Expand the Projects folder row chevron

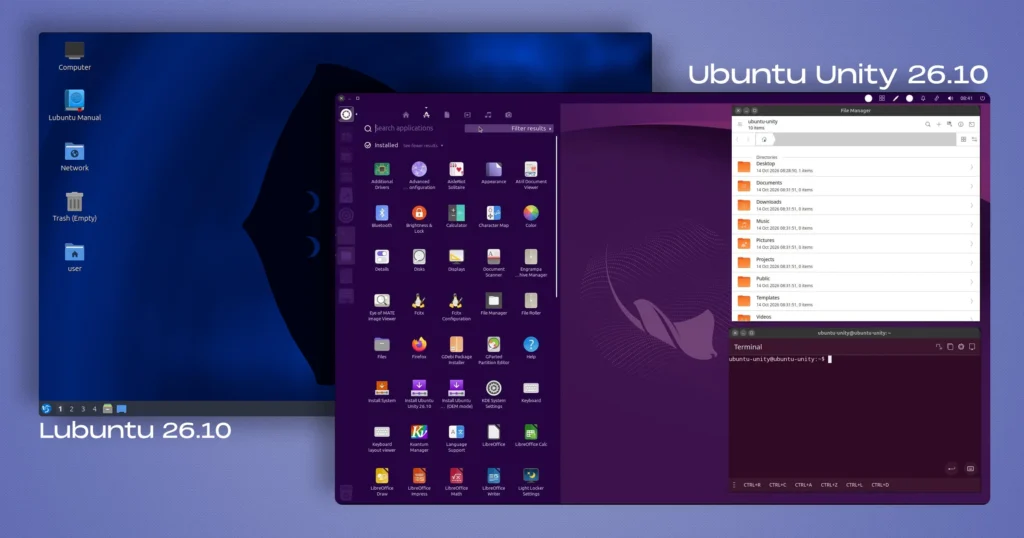[x=972, y=262]
